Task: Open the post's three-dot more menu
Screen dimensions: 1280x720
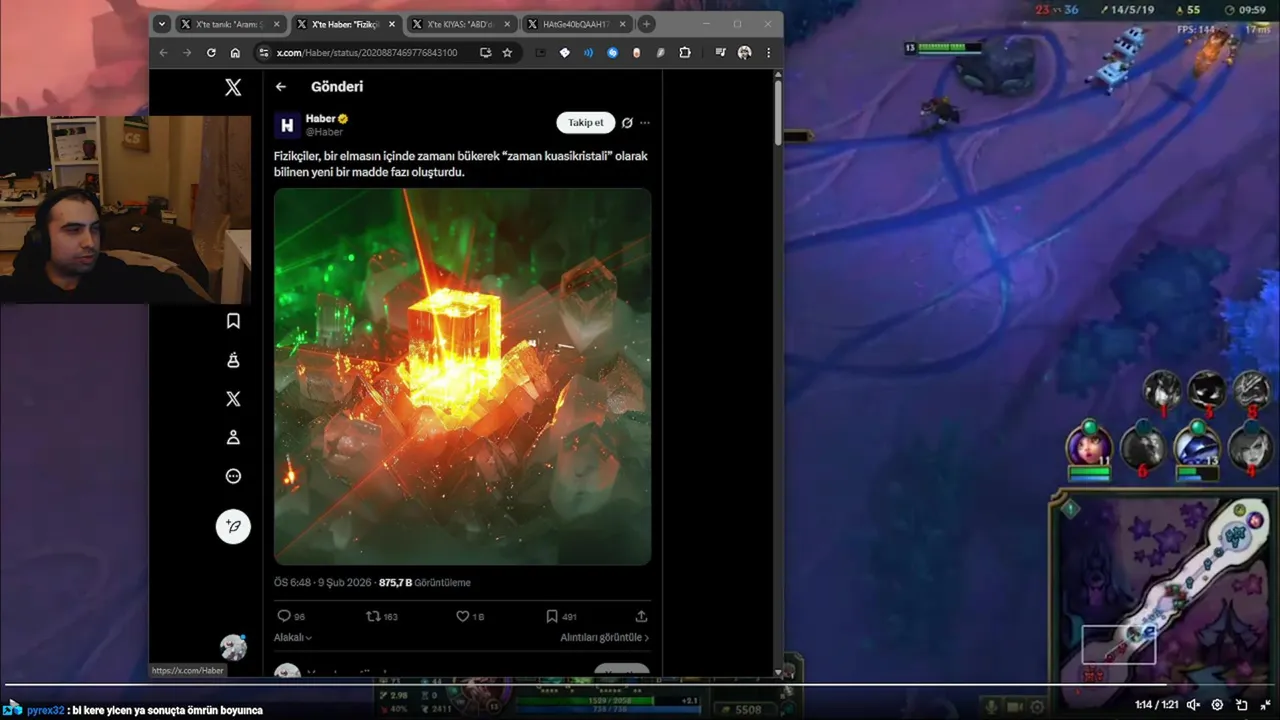Action: pyautogui.click(x=645, y=123)
